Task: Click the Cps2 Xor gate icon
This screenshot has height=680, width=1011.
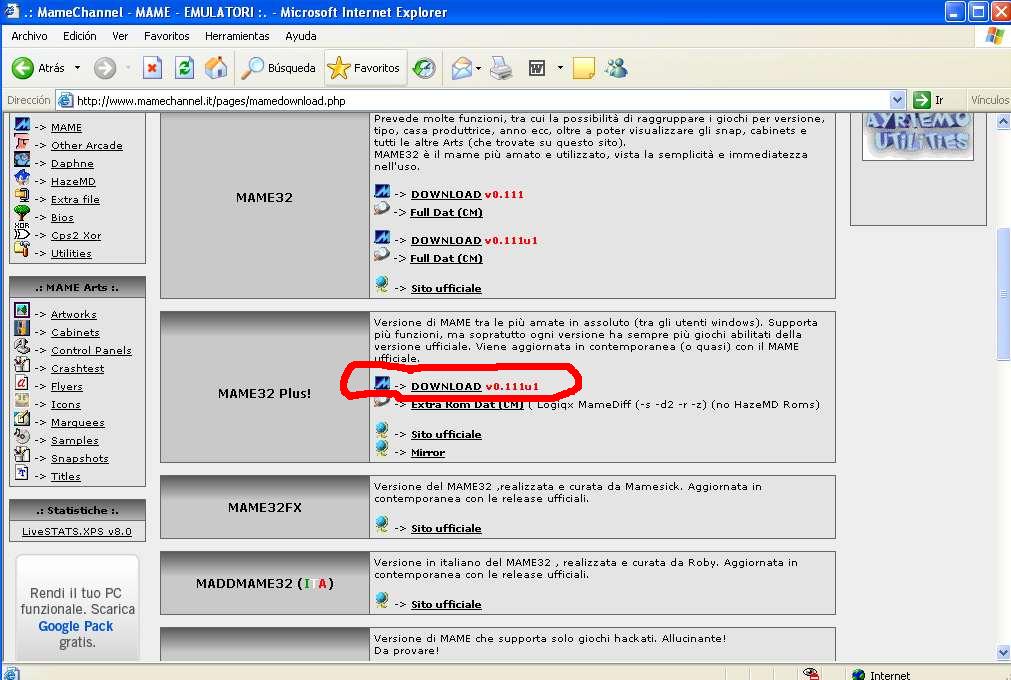Action: click(x=22, y=233)
